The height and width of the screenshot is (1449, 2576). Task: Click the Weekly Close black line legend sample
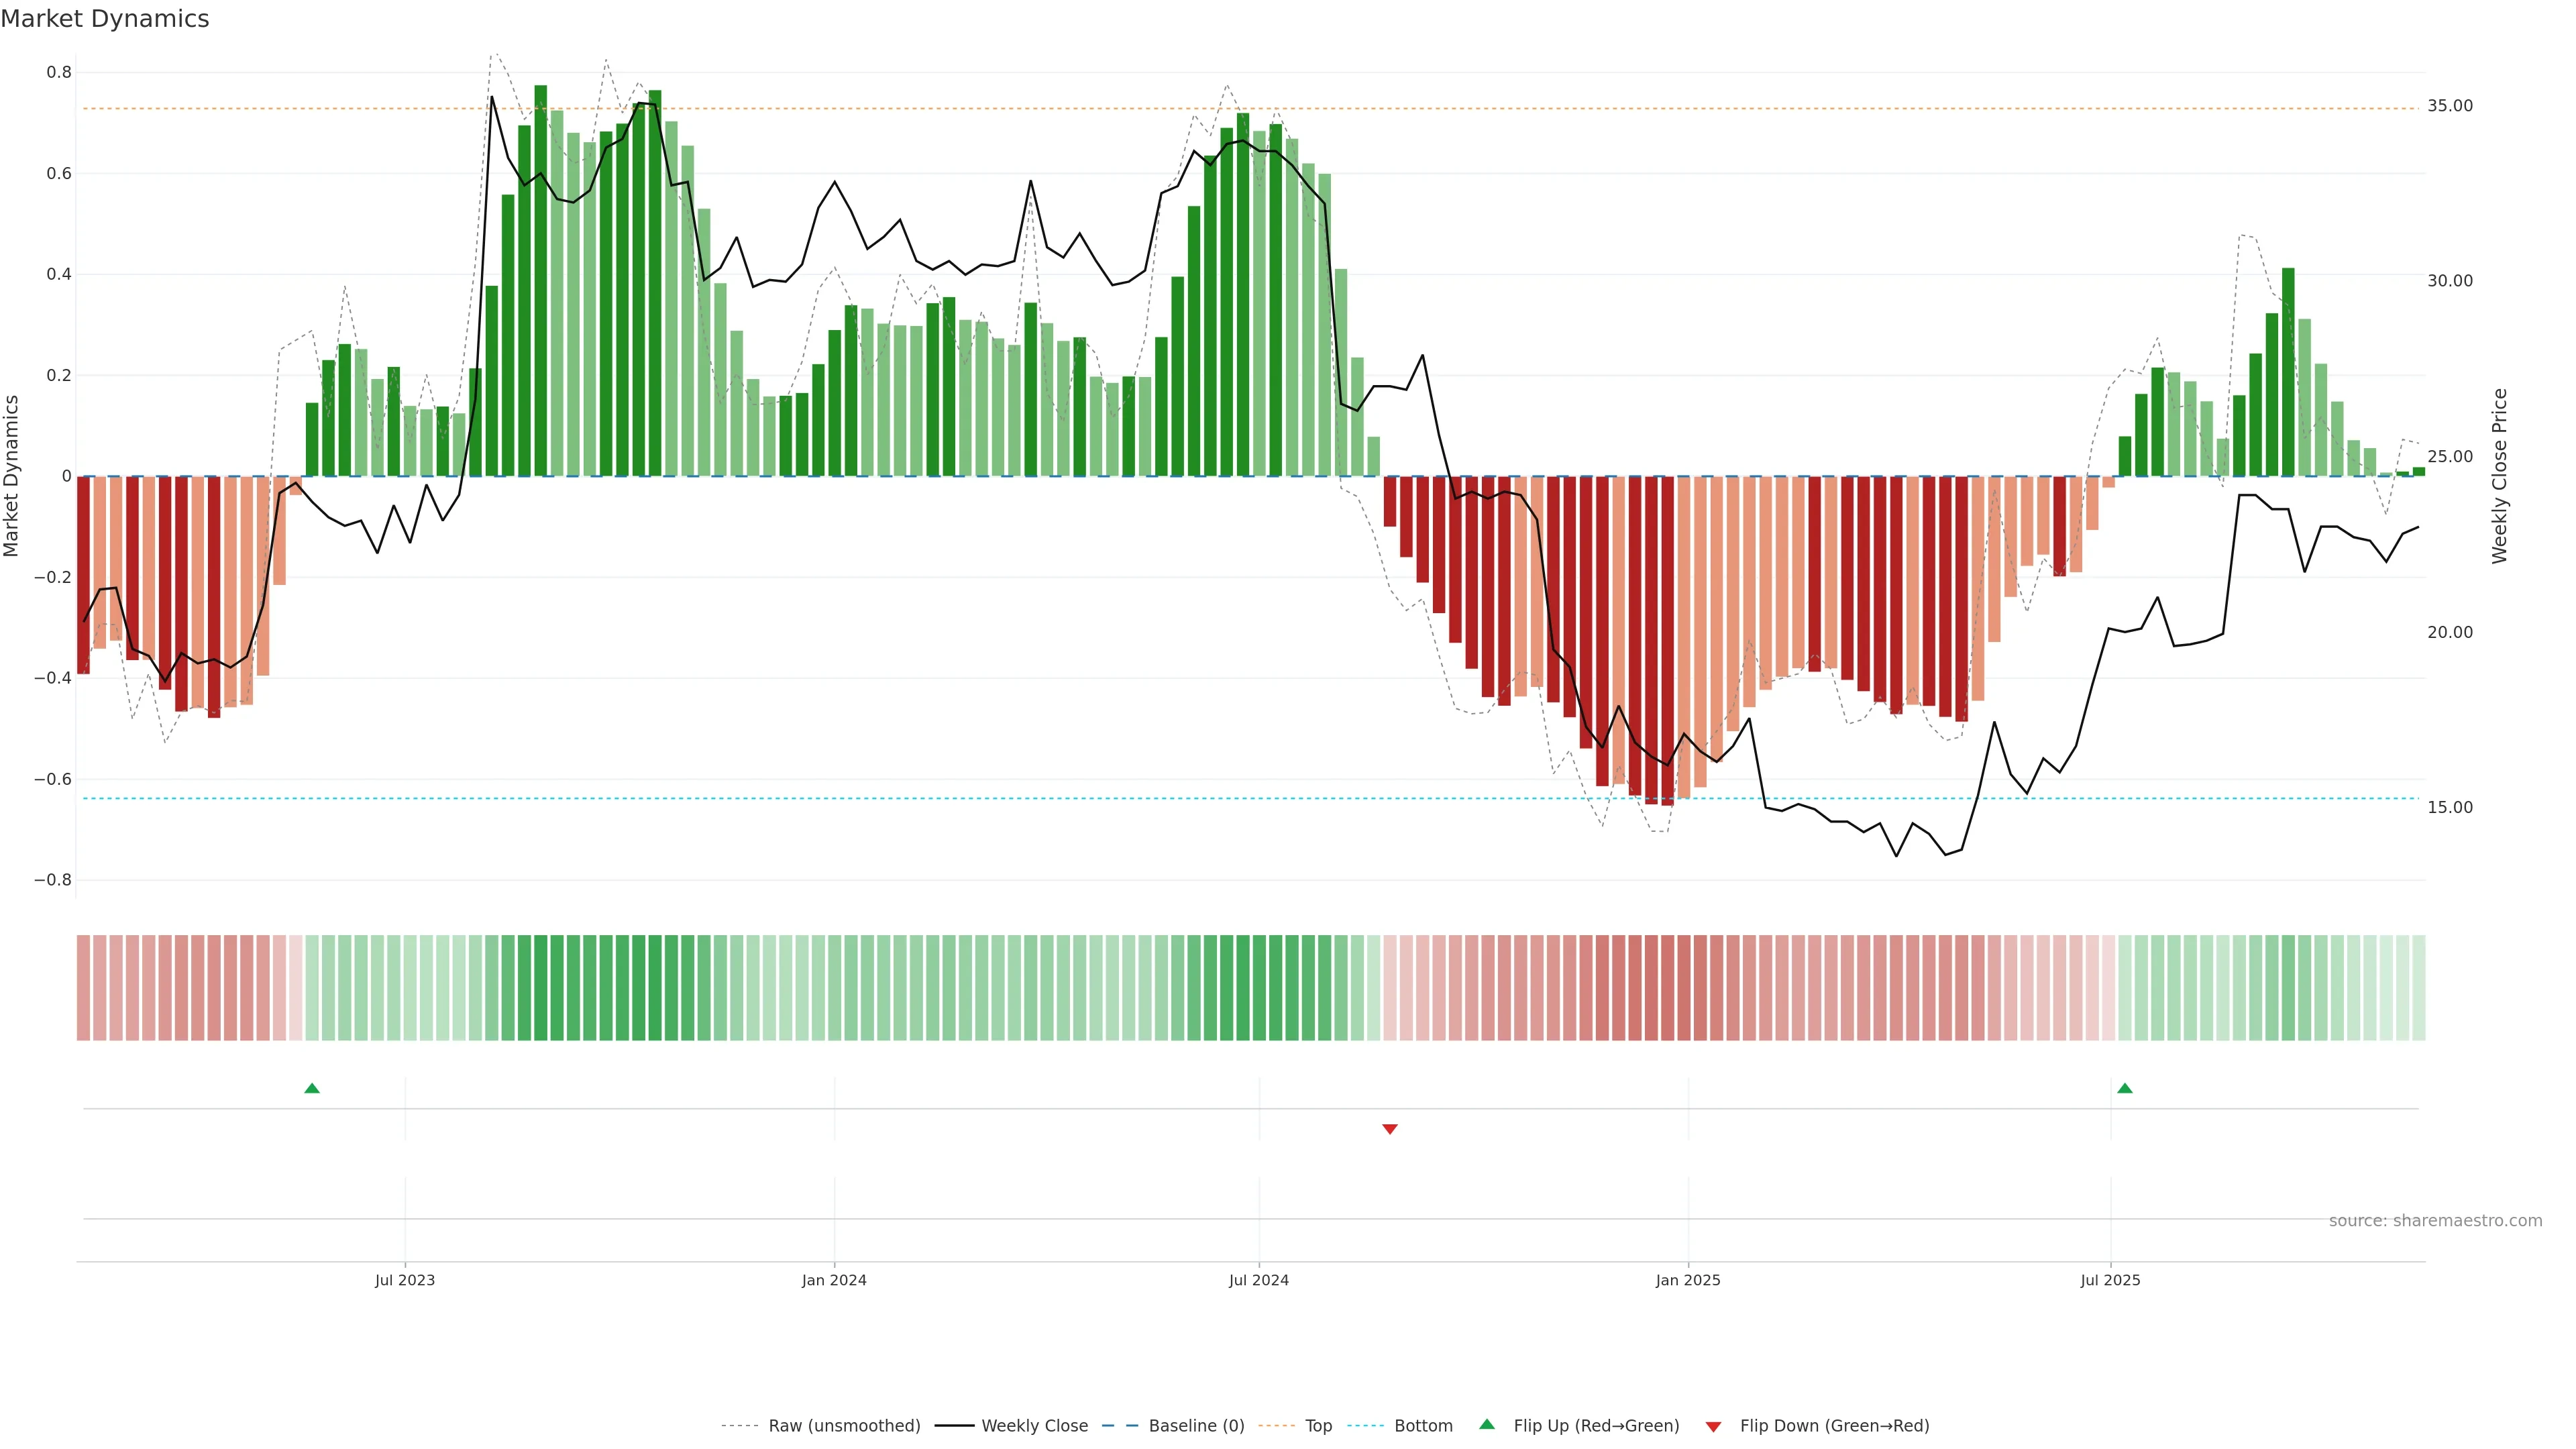pyautogui.click(x=954, y=1426)
